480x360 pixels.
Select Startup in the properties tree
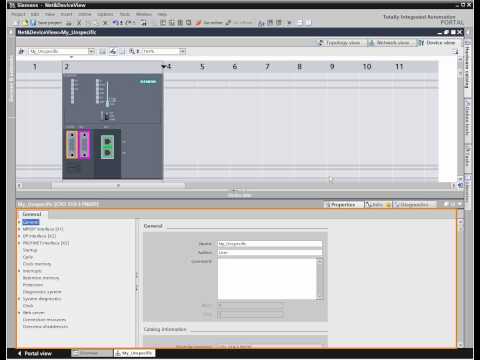pyautogui.click(x=30, y=250)
